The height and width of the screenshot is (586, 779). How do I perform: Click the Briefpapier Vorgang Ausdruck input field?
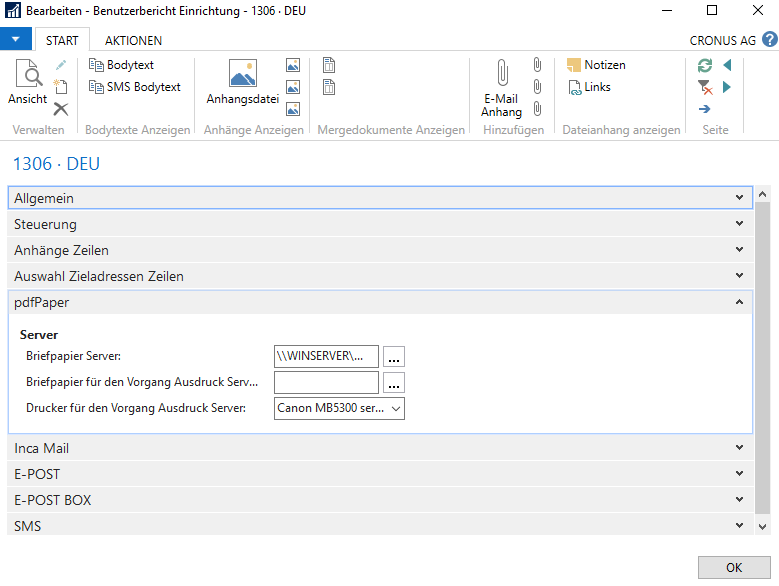point(326,382)
